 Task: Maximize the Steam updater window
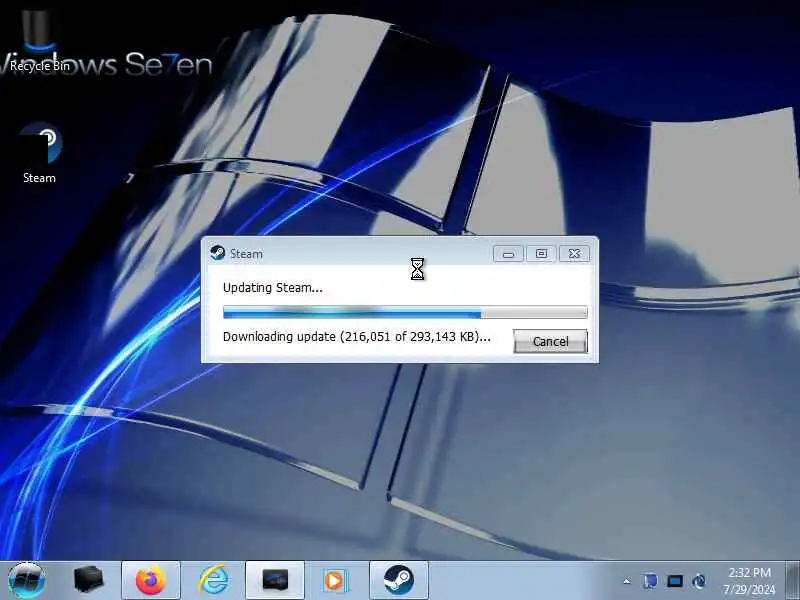541,254
